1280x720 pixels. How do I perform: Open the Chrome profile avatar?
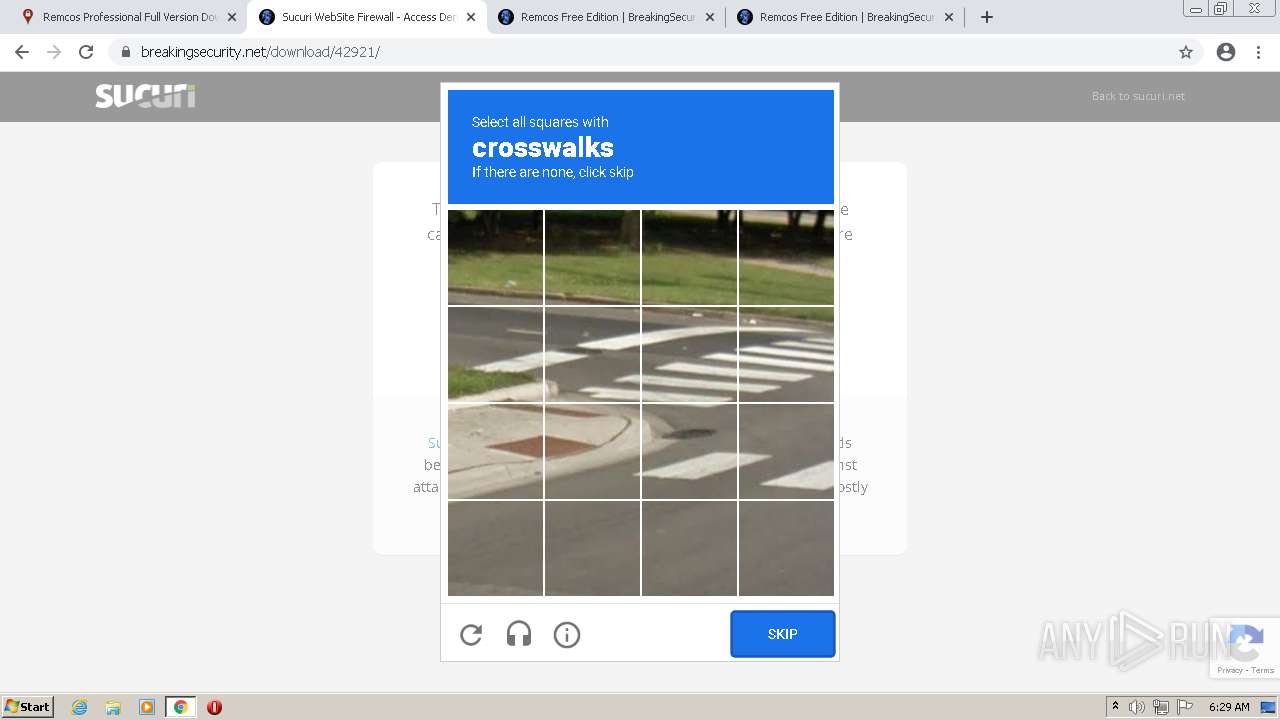click(x=1226, y=52)
